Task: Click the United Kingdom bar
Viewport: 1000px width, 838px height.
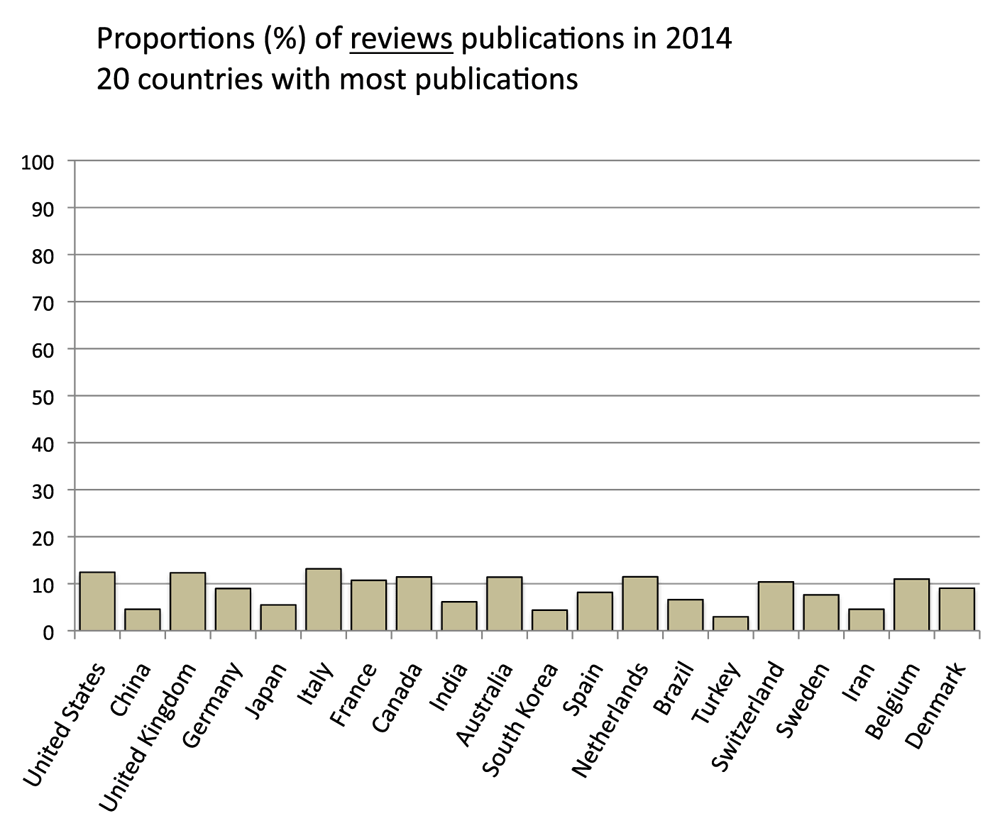Action: [188, 602]
